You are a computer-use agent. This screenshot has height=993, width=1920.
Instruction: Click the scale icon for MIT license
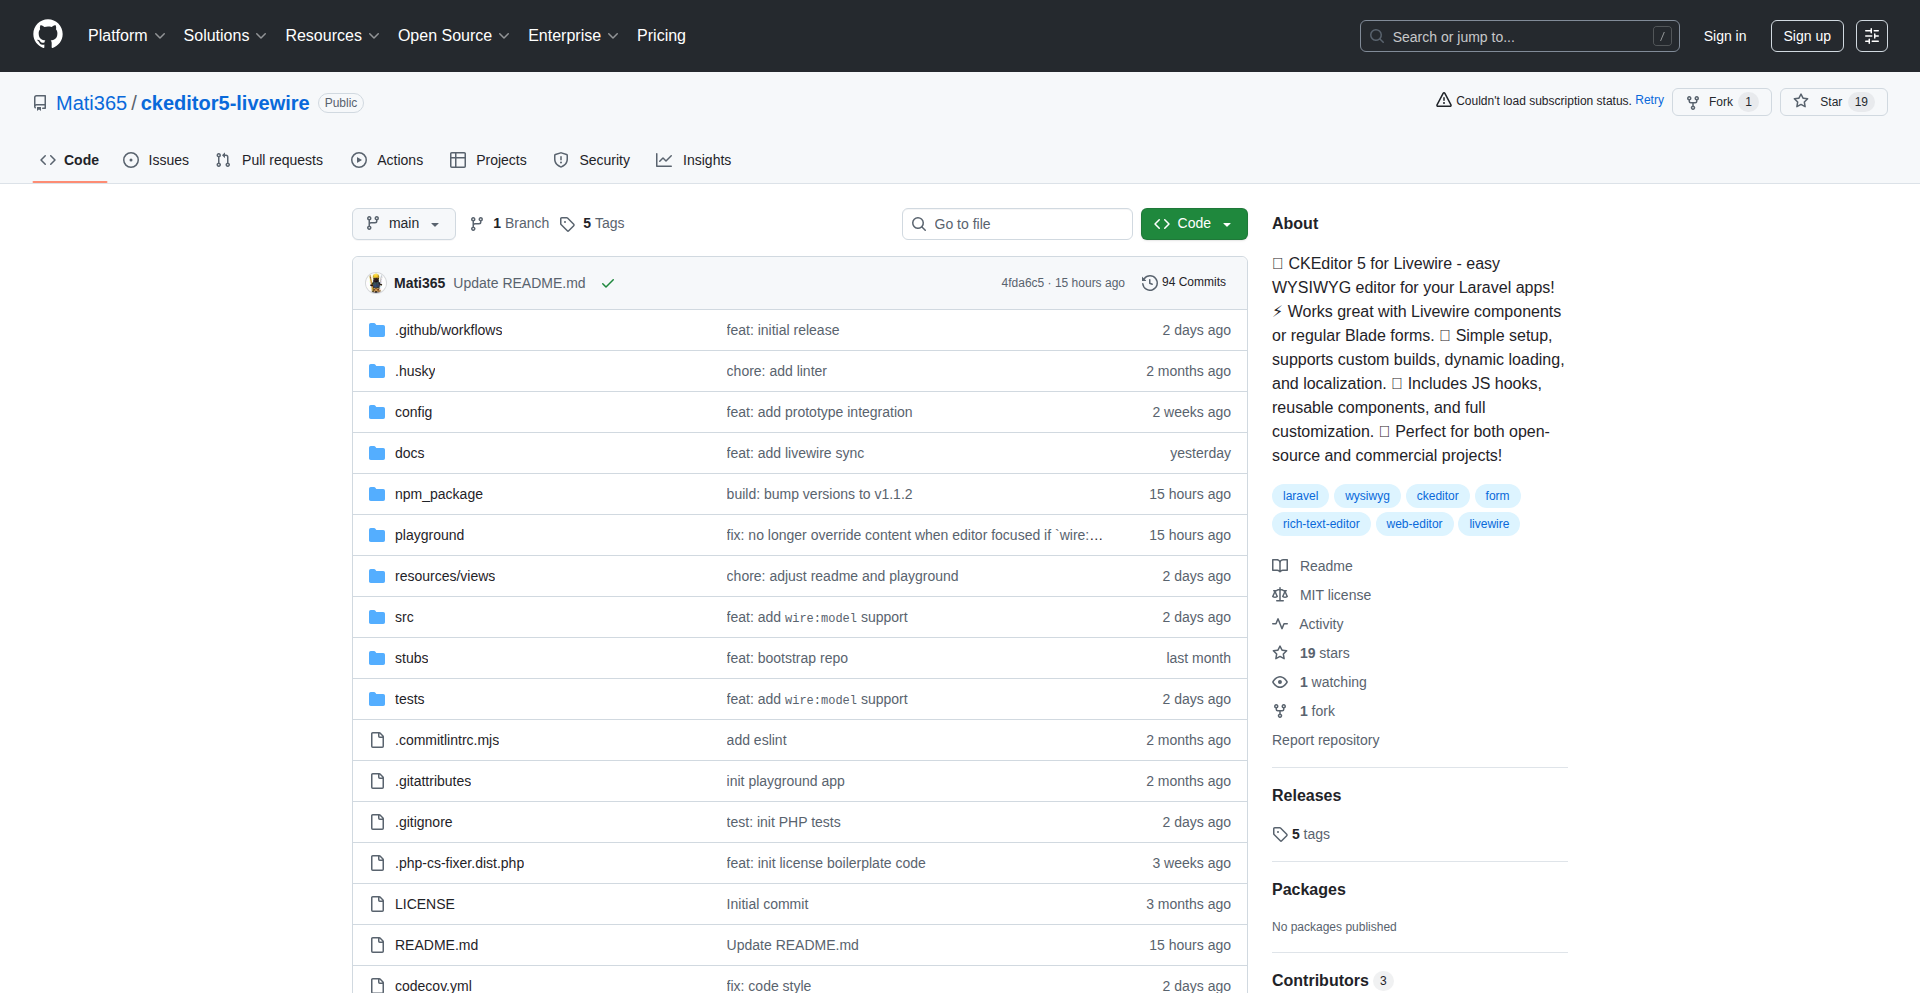(1280, 595)
